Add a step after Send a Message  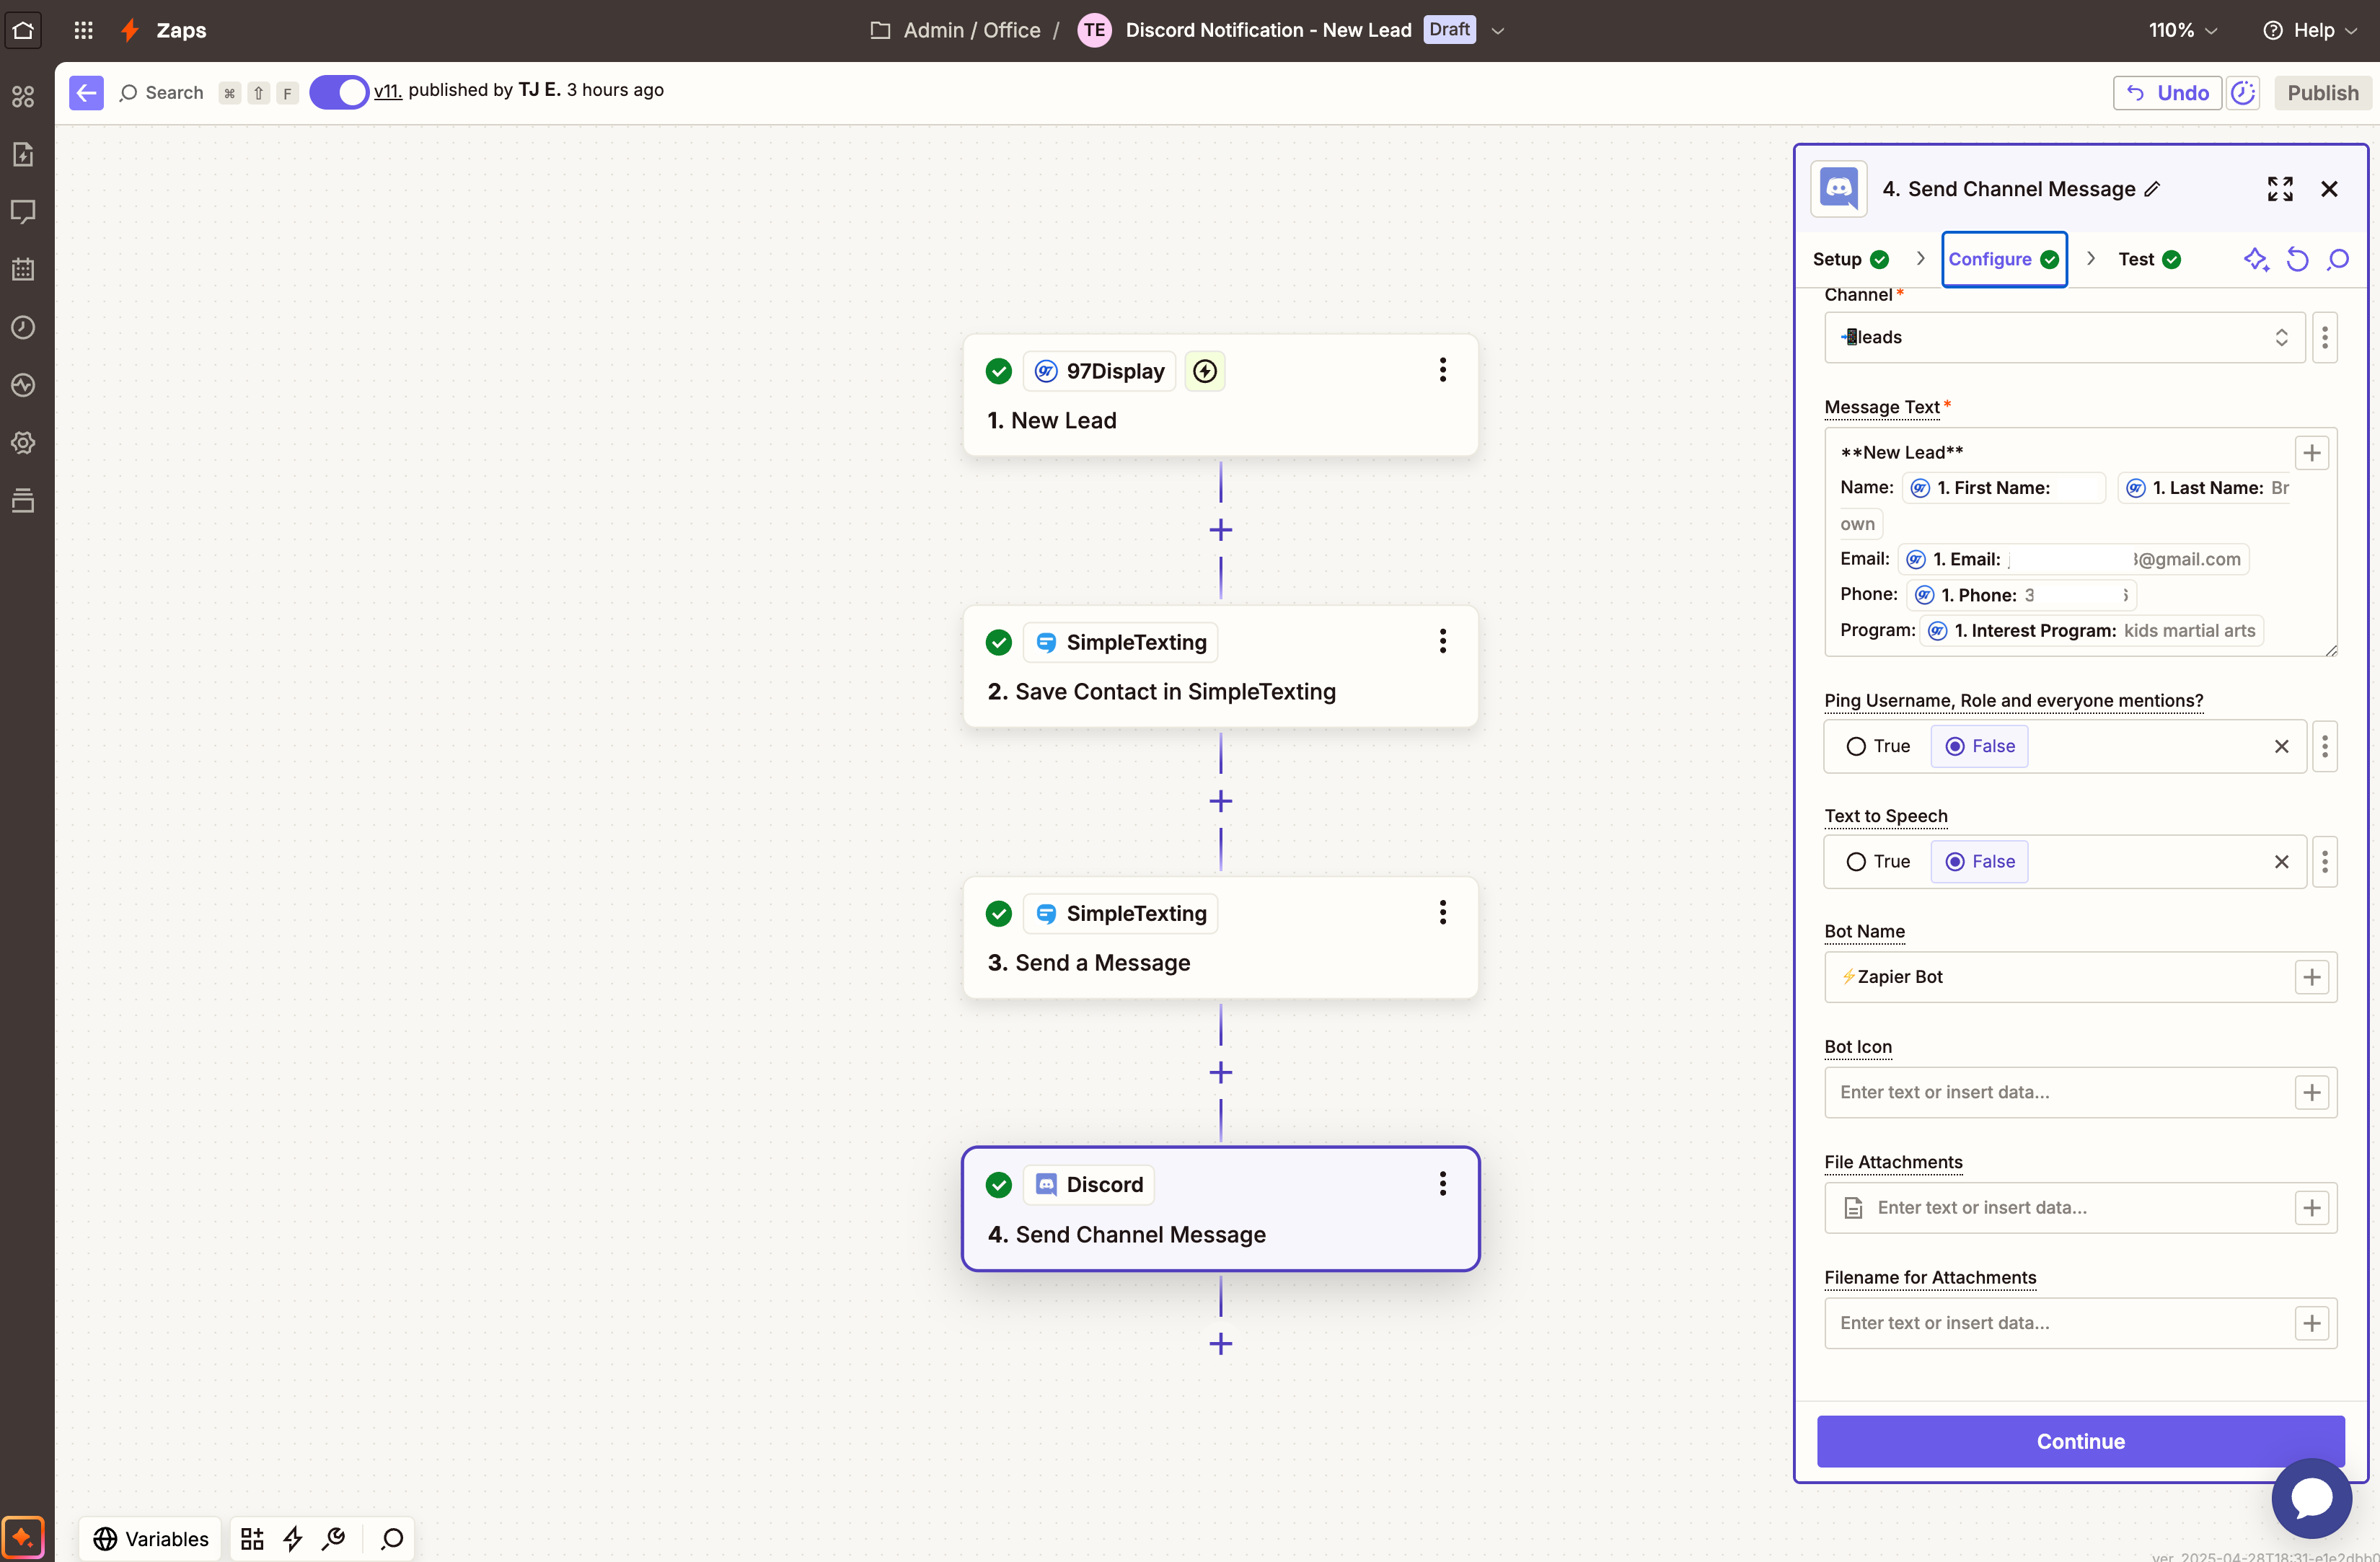pyautogui.click(x=1220, y=1073)
